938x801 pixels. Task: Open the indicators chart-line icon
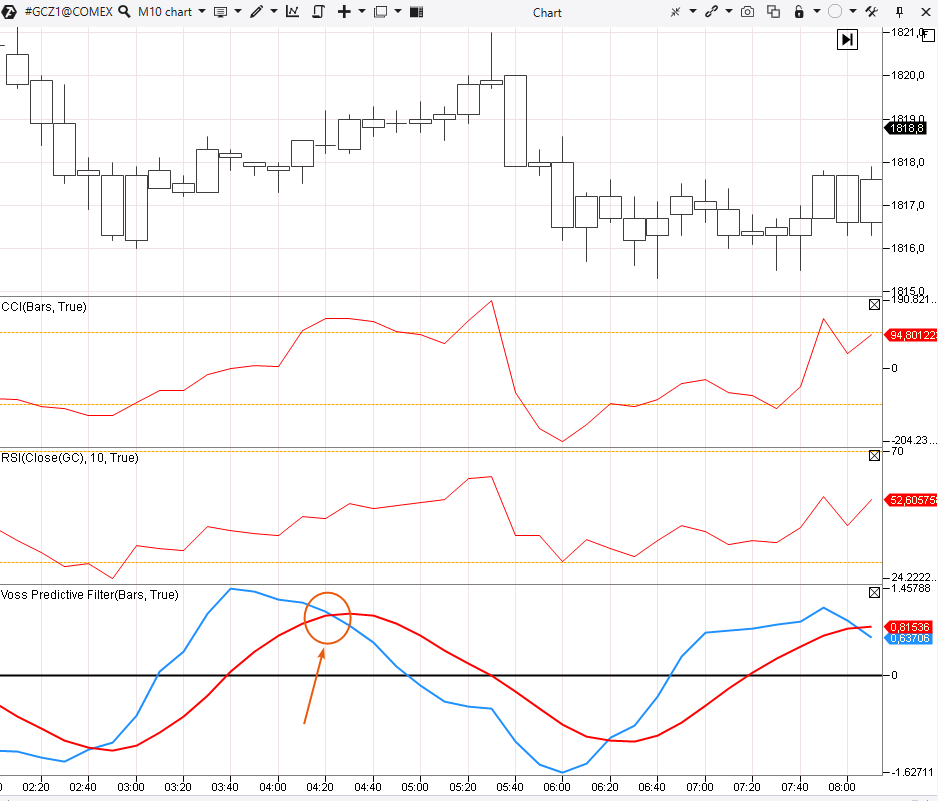292,12
